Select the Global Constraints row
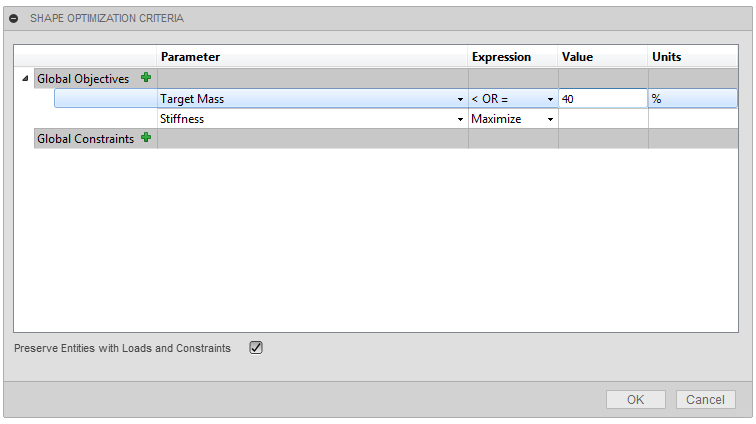The image size is (756, 424). pyautogui.click(x=85, y=139)
